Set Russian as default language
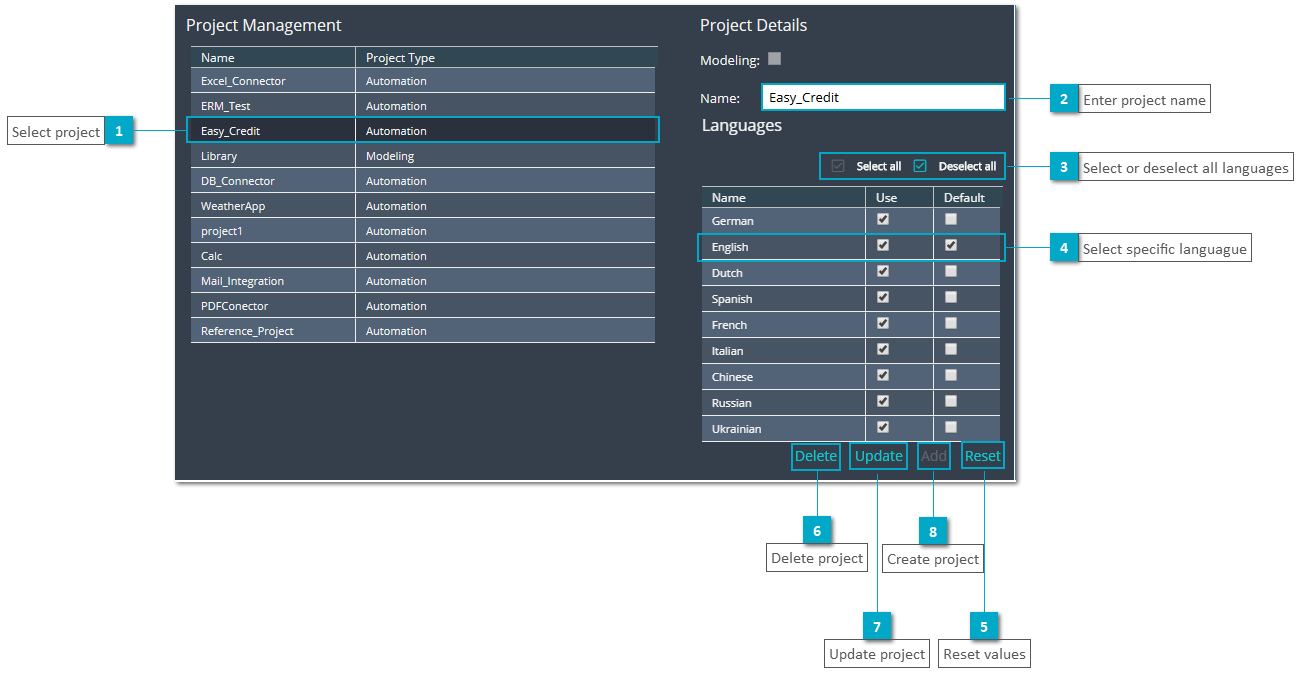Image resolution: width=1305 pixels, height=680 pixels. [x=951, y=401]
